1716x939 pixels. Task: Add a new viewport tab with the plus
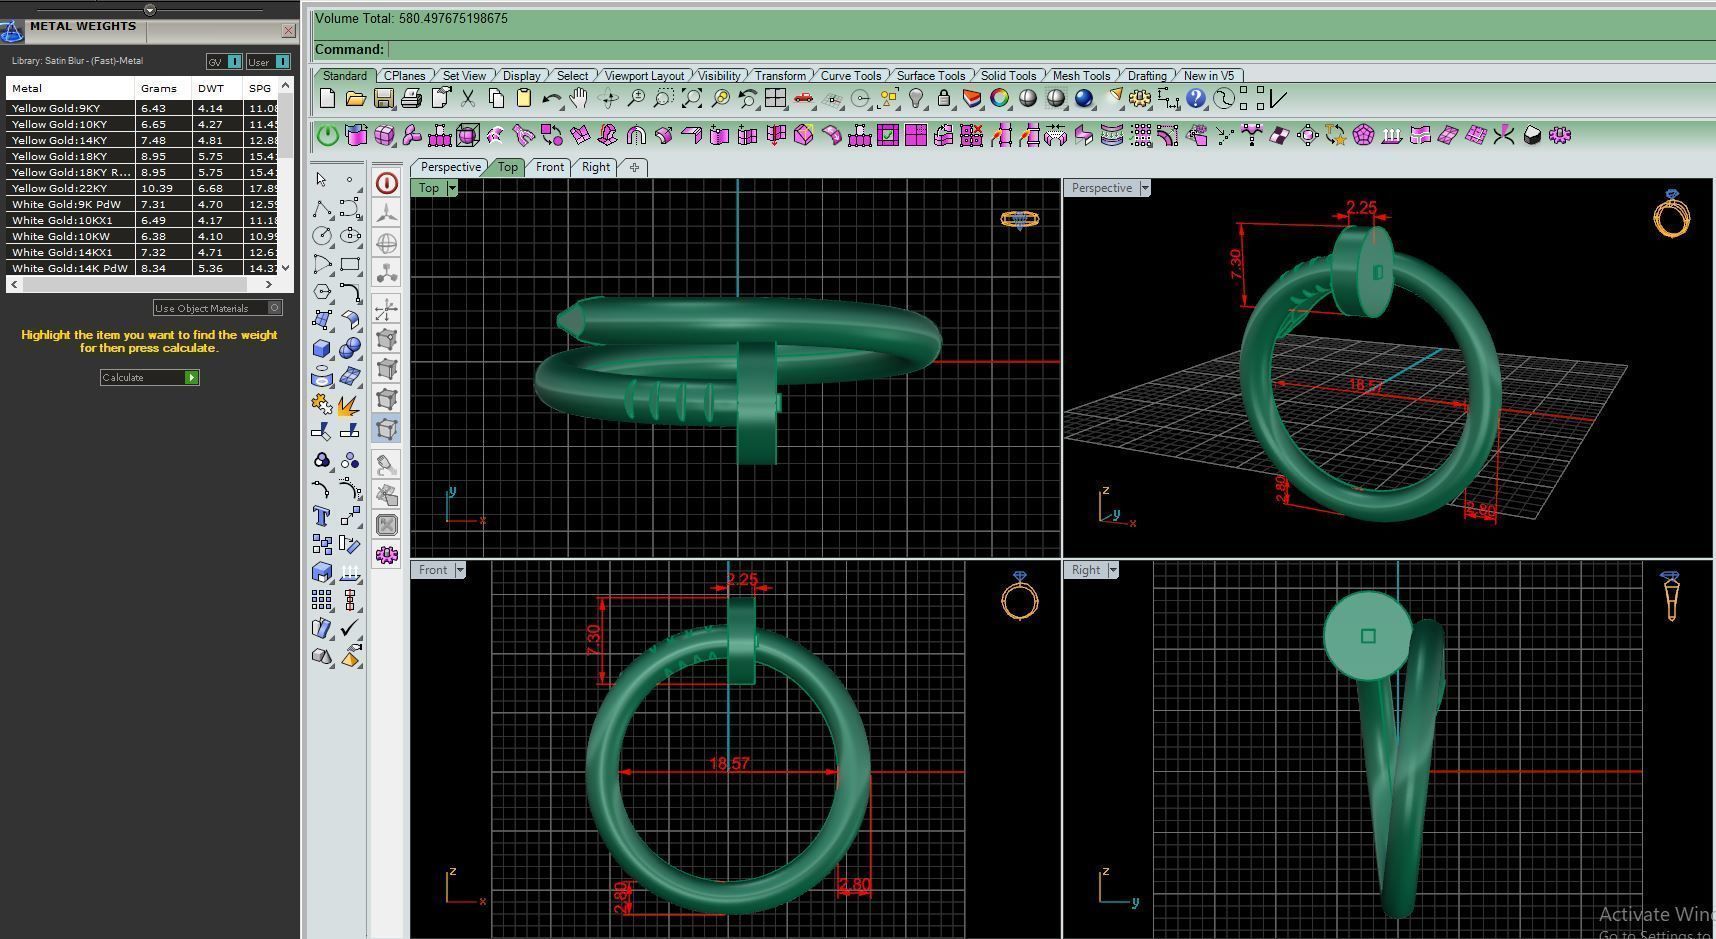click(634, 167)
